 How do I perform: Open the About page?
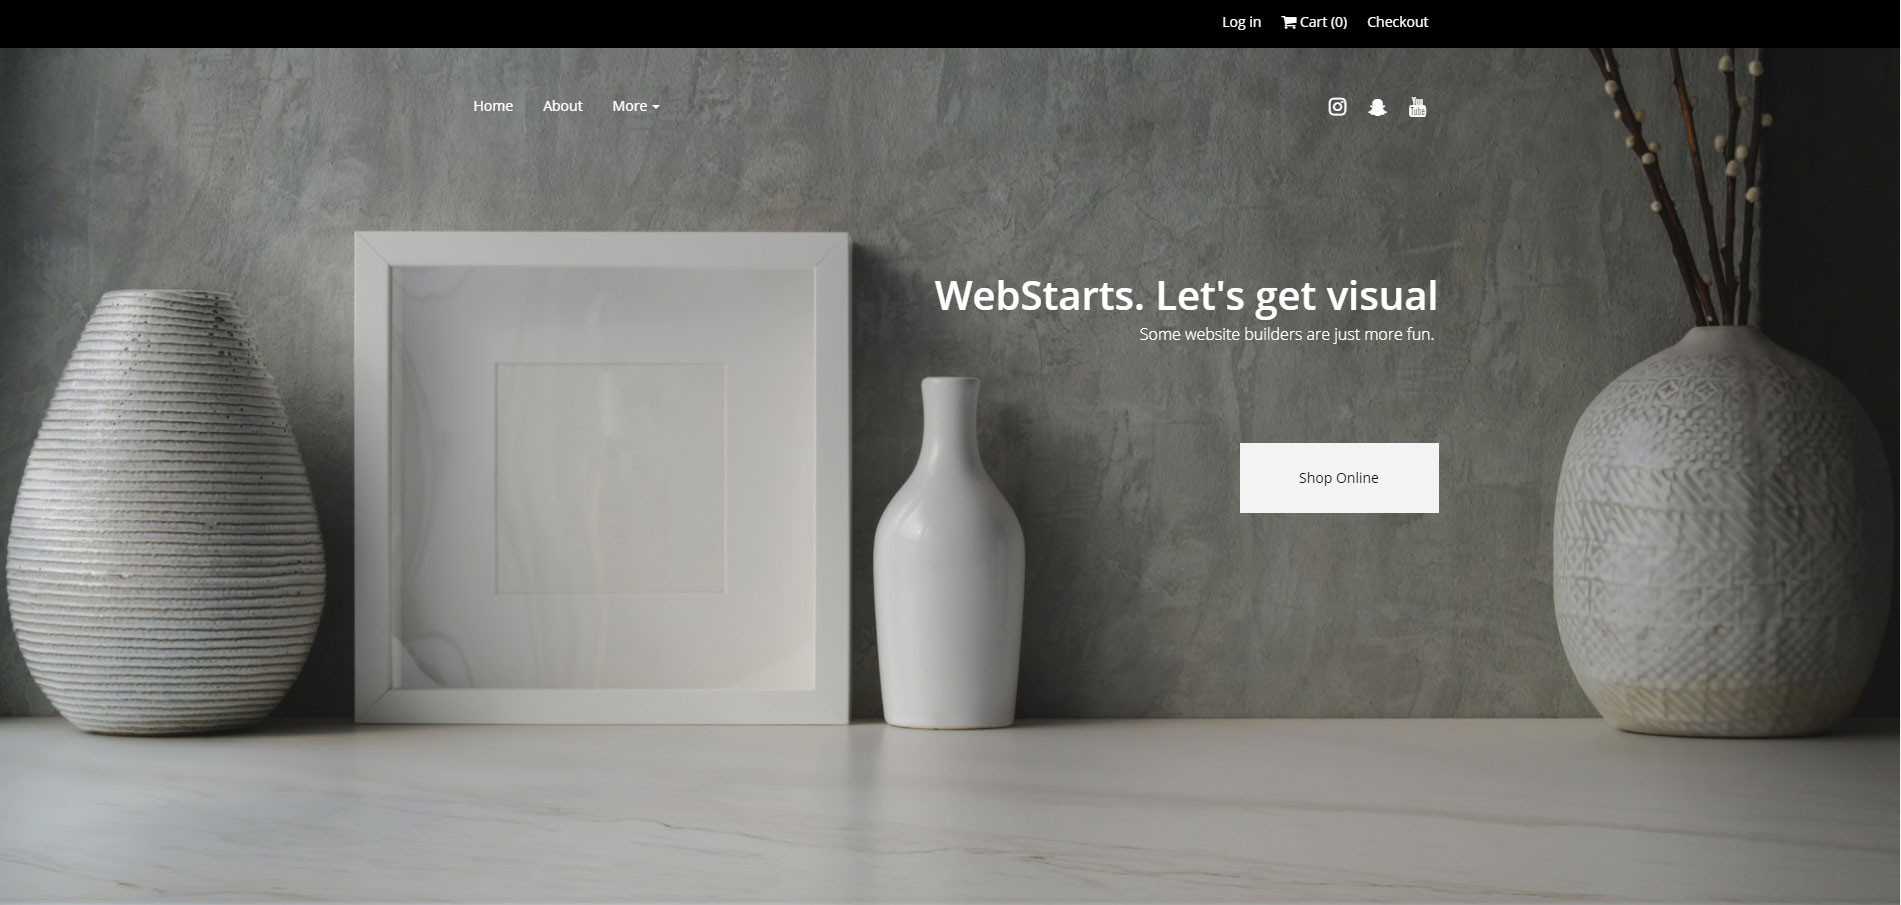[x=562, y=106]
